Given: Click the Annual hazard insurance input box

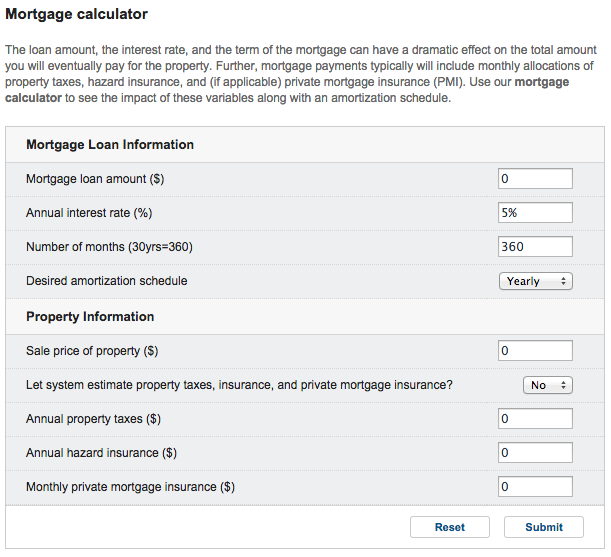Looking at the screenshot, I should 535,453.
